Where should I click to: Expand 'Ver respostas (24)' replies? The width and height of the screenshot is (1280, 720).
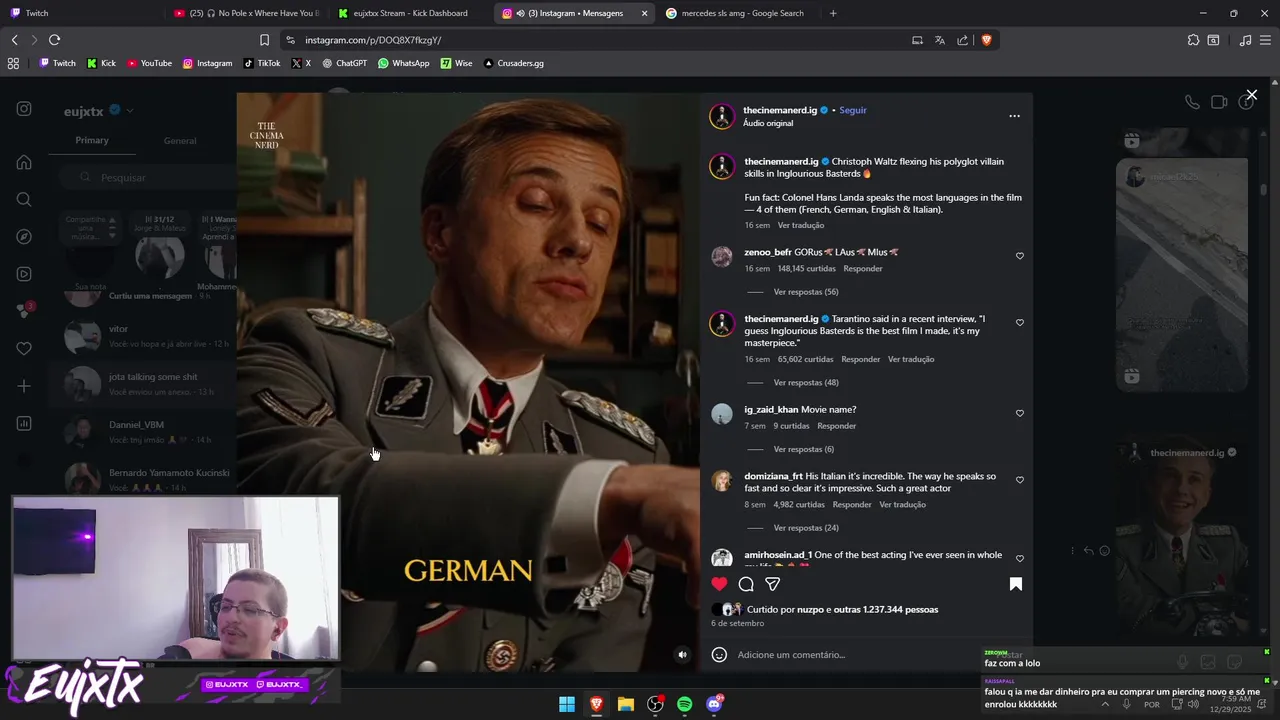[x=805, y=528]
